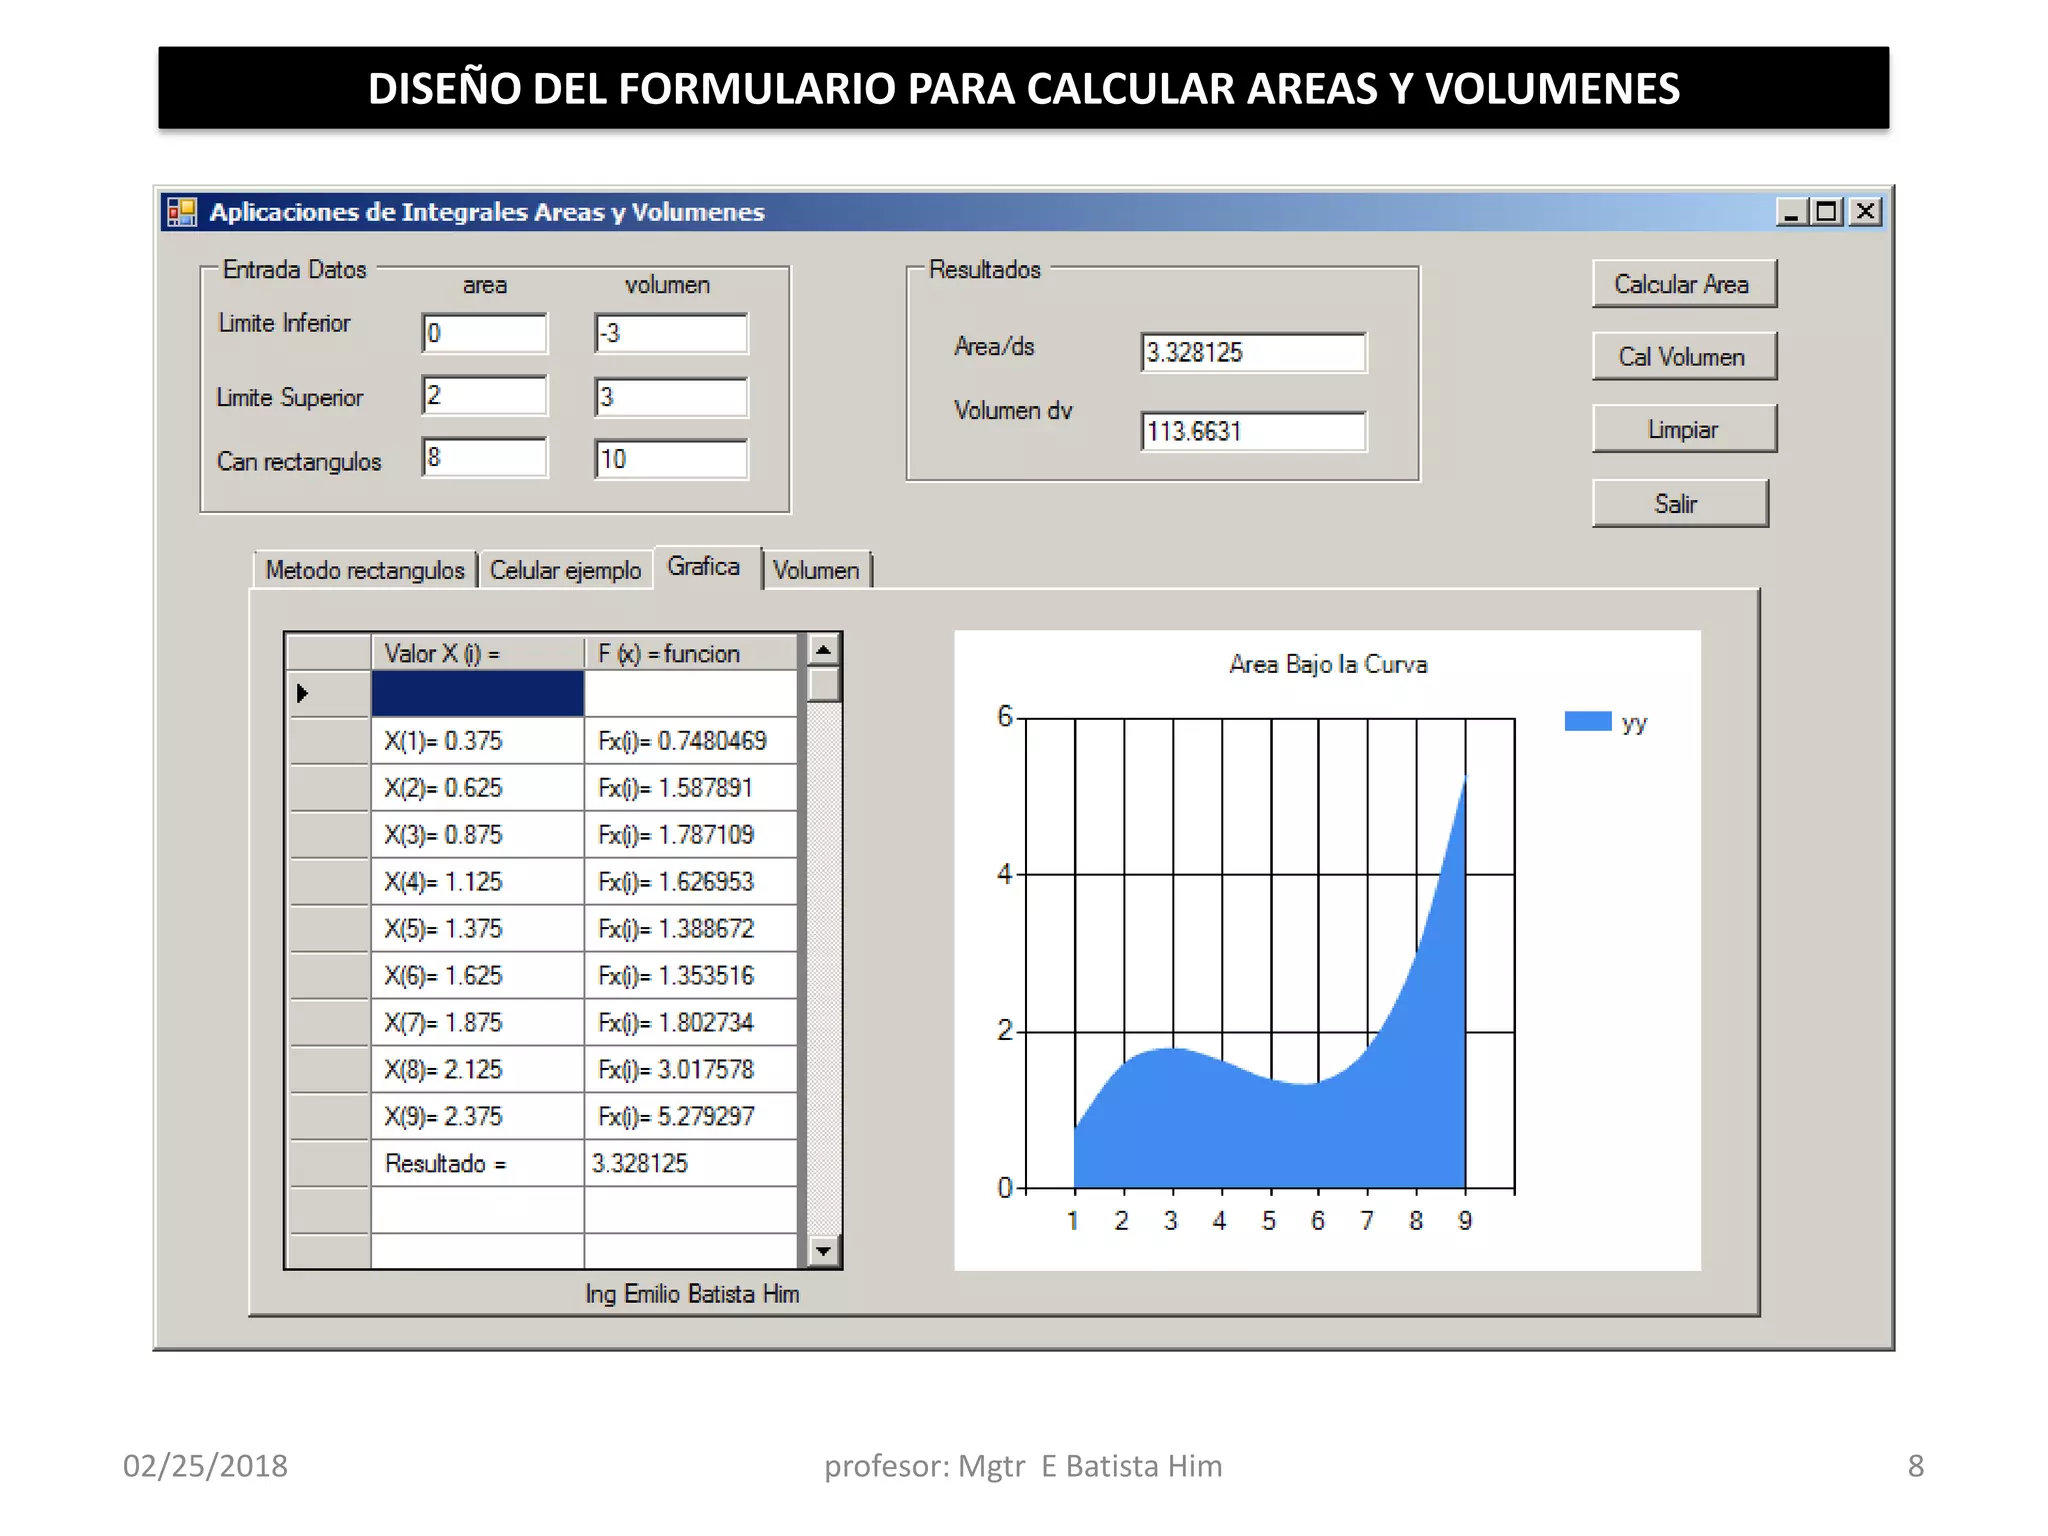Select cell Fx(i)= 1.587891
This screenshot has width=2048, height=1536.
click(690, 788)
